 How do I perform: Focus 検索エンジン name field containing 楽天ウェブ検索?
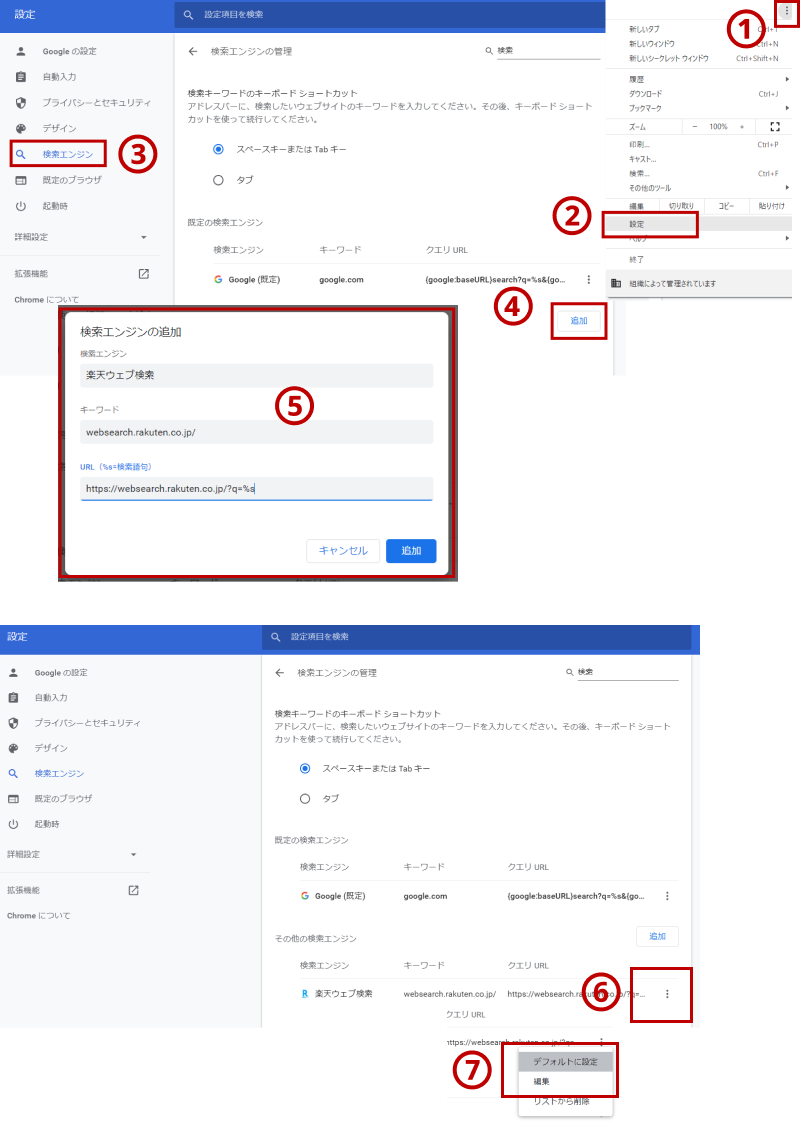click(257, 375)
